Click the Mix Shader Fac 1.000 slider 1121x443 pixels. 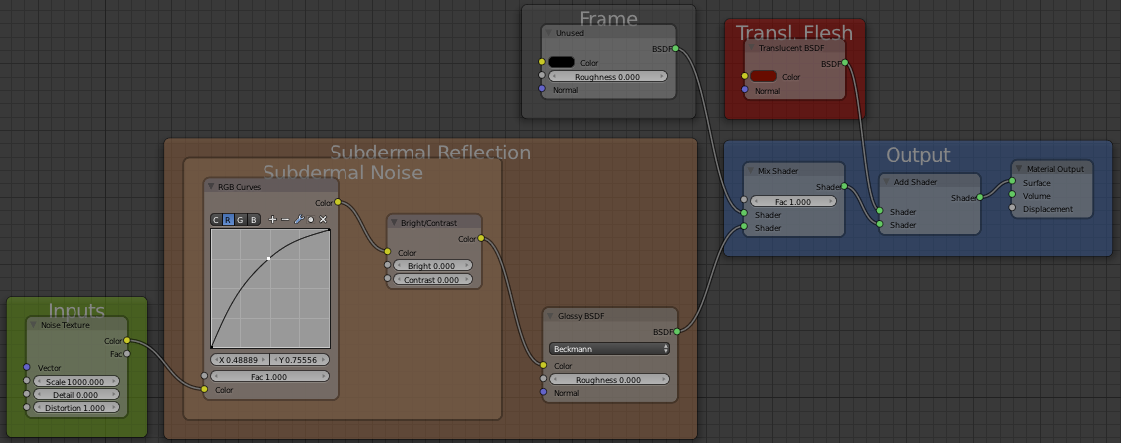pyautogui.click(x=794, y=201)
